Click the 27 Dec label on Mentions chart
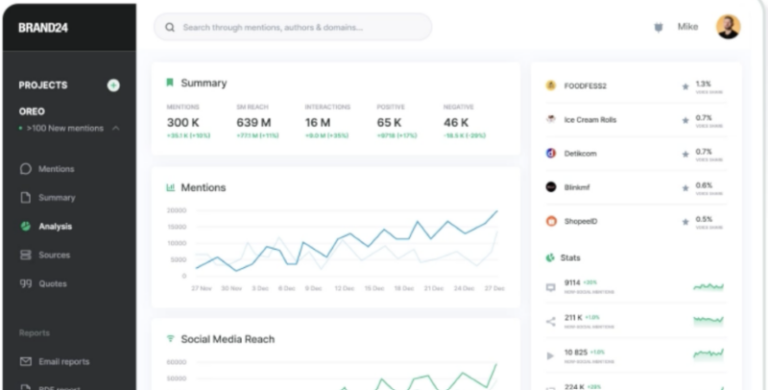The image size is (768, 390). coord(494,289)
